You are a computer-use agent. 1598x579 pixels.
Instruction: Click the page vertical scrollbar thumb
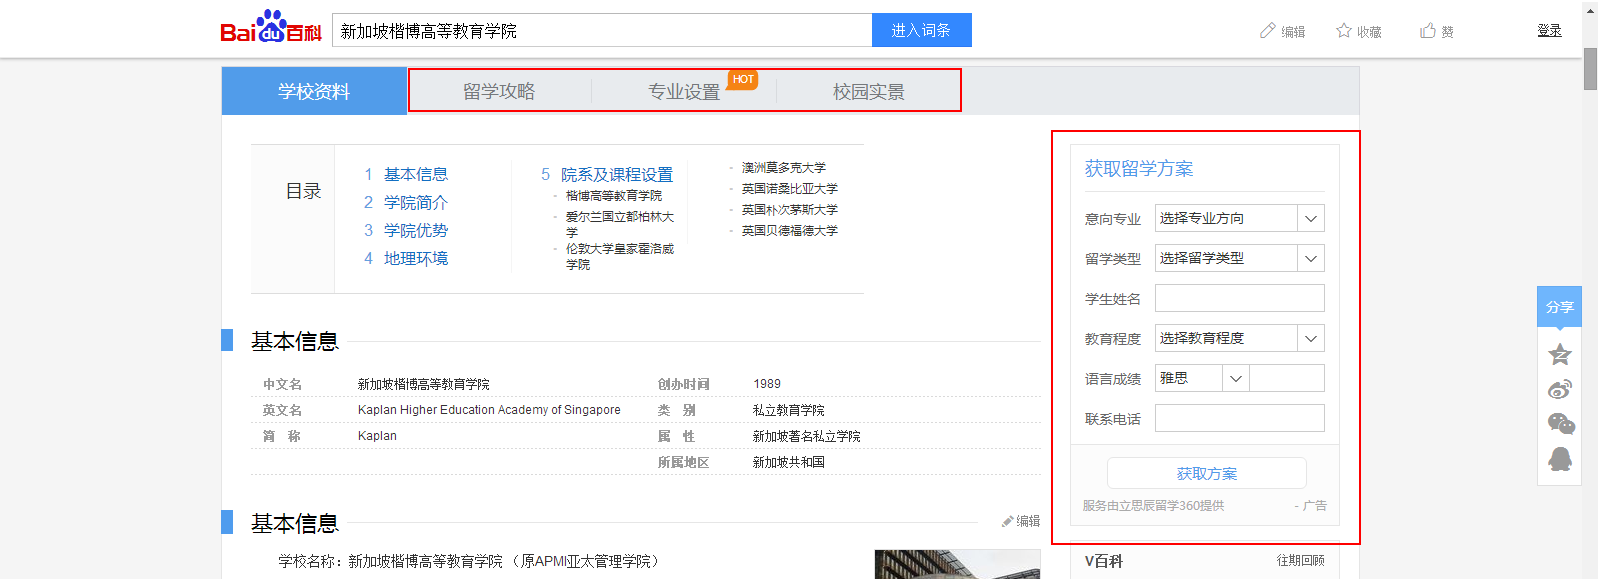click(1590, 68)
